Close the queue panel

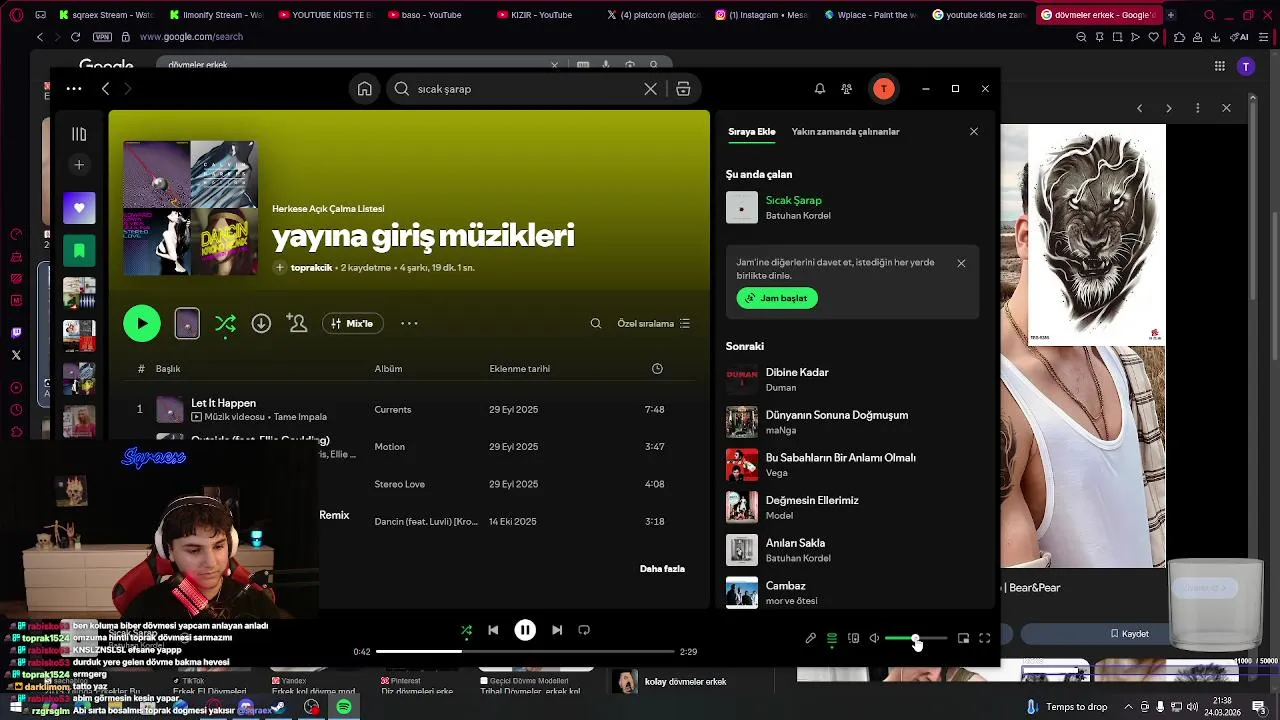[x=974, y=132]
